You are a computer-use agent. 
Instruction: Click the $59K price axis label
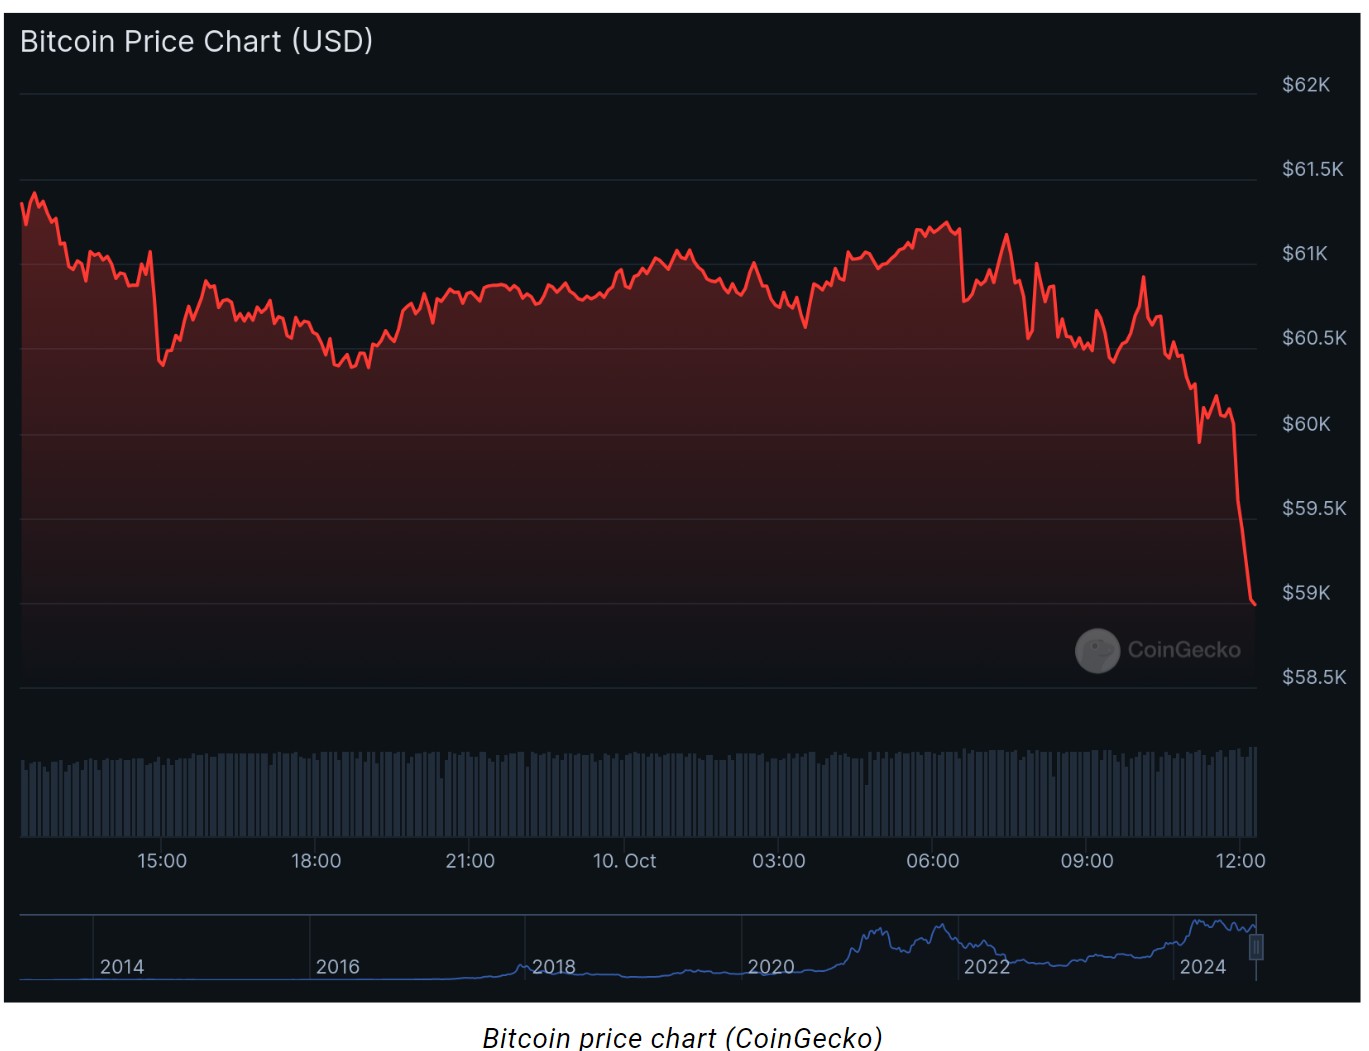pyautogui.click(x=1306, y=593)
